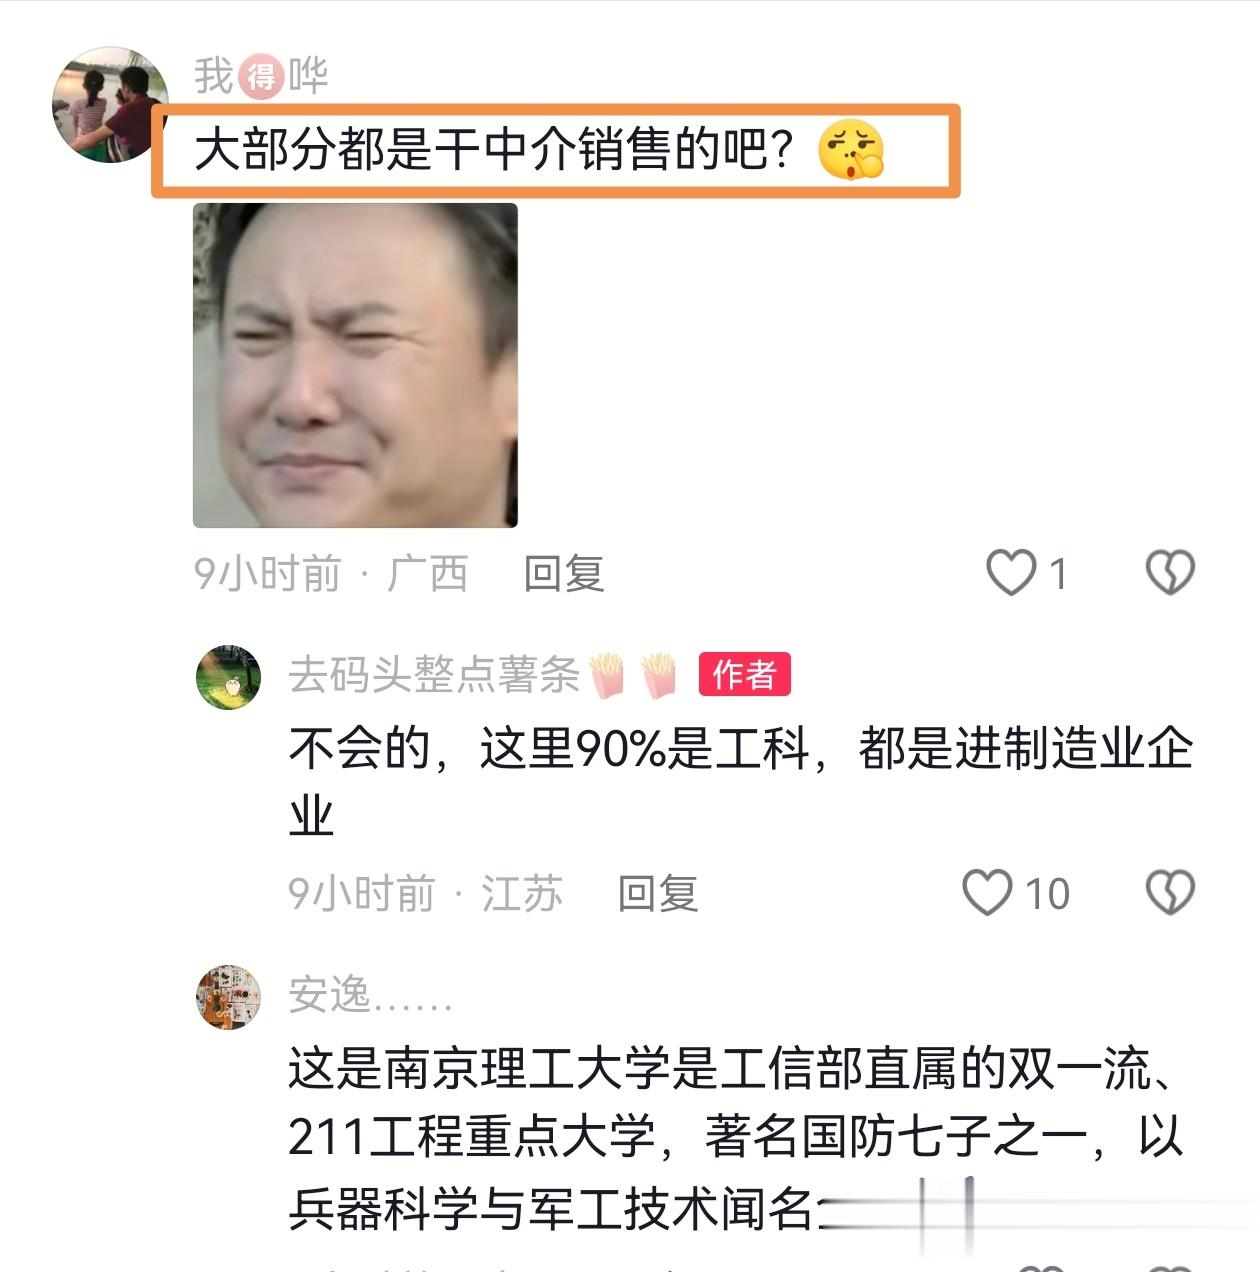Screen dimensions: 1260x1272
Task: View the squinting face meme image
Action: (355, 365)
